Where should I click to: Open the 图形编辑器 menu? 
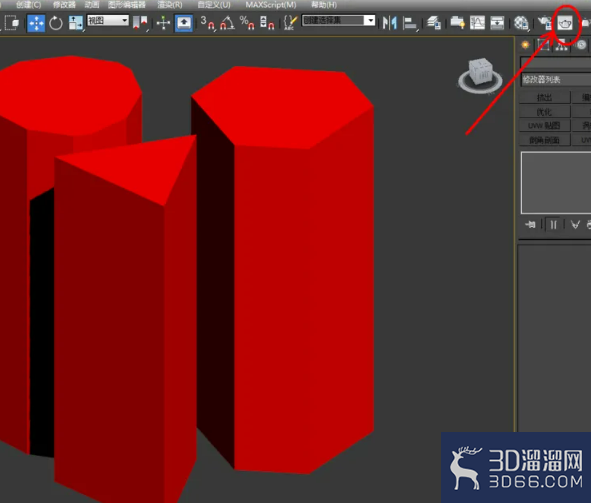tap(127, 5)
